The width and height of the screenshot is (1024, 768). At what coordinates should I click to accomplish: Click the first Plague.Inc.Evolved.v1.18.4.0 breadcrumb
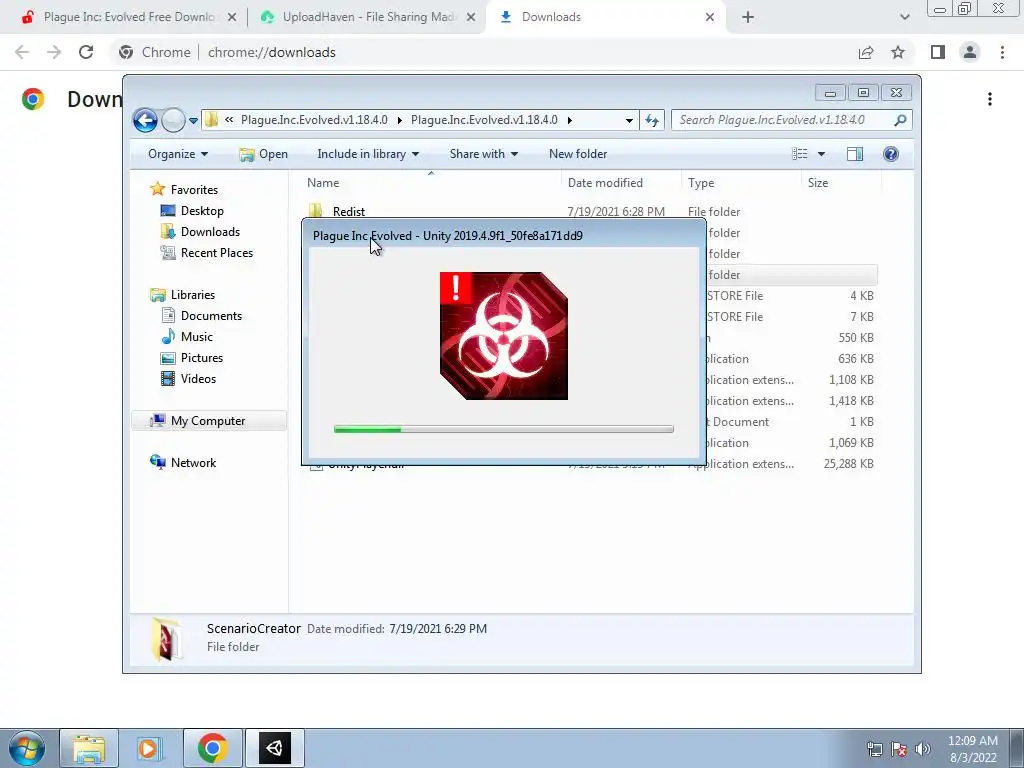[314, 120]
